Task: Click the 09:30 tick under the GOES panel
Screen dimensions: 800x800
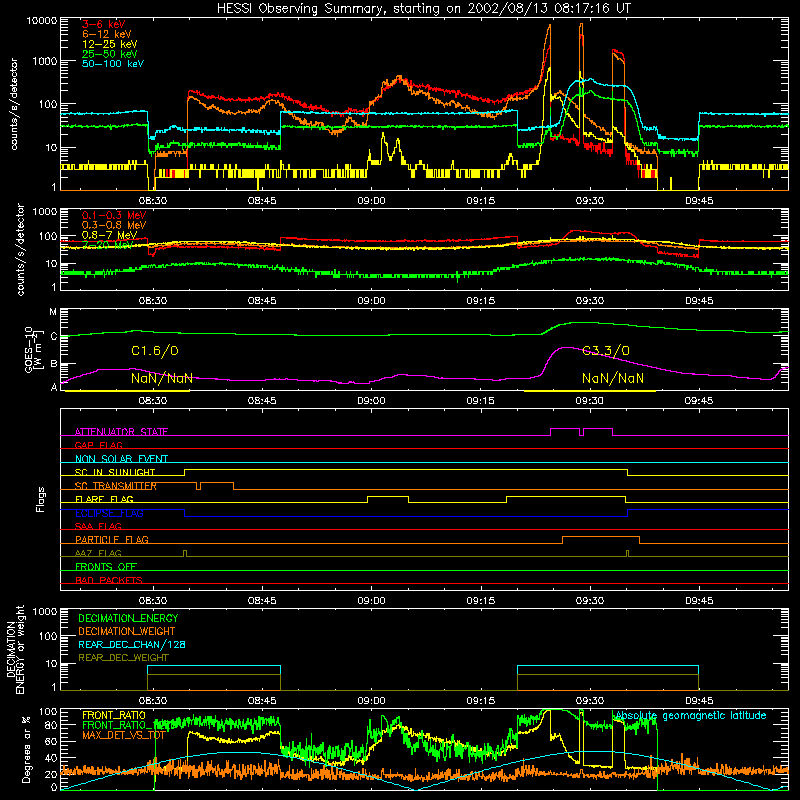Action: pos(590,401)
